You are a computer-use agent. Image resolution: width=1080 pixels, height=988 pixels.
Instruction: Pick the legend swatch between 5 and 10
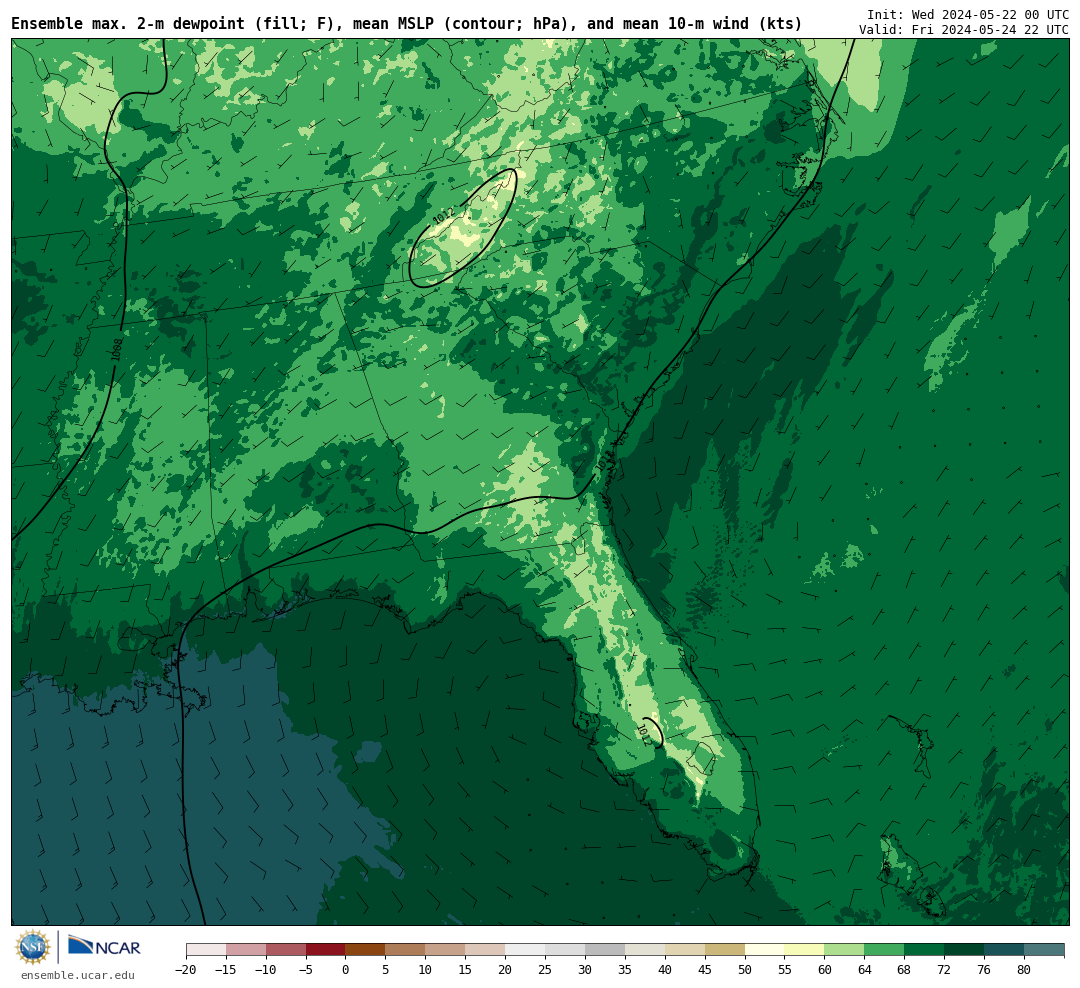click(406, 950)
